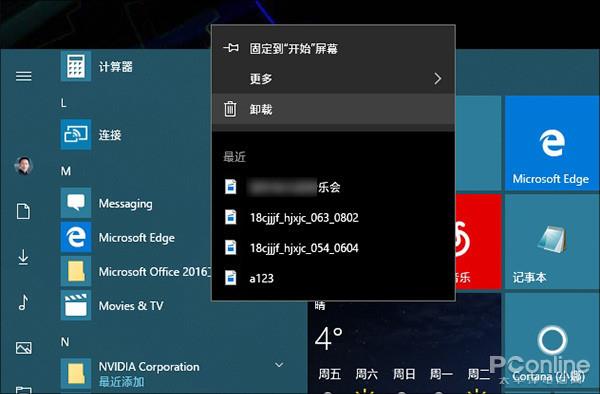Open the Music sidebar icon
The height and width of the screenshot is (394, 600).
coord(23,302)
